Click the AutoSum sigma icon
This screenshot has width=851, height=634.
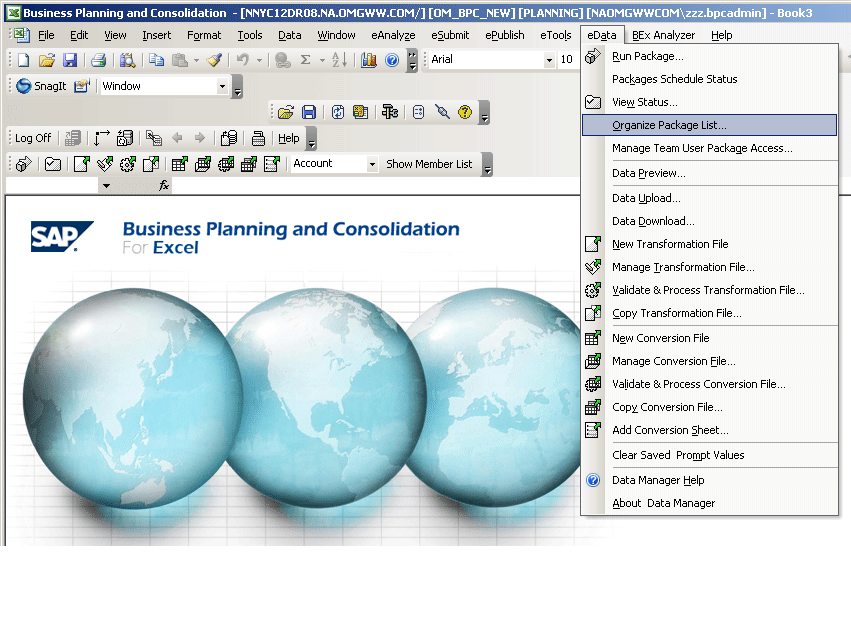tap(306, 60)
